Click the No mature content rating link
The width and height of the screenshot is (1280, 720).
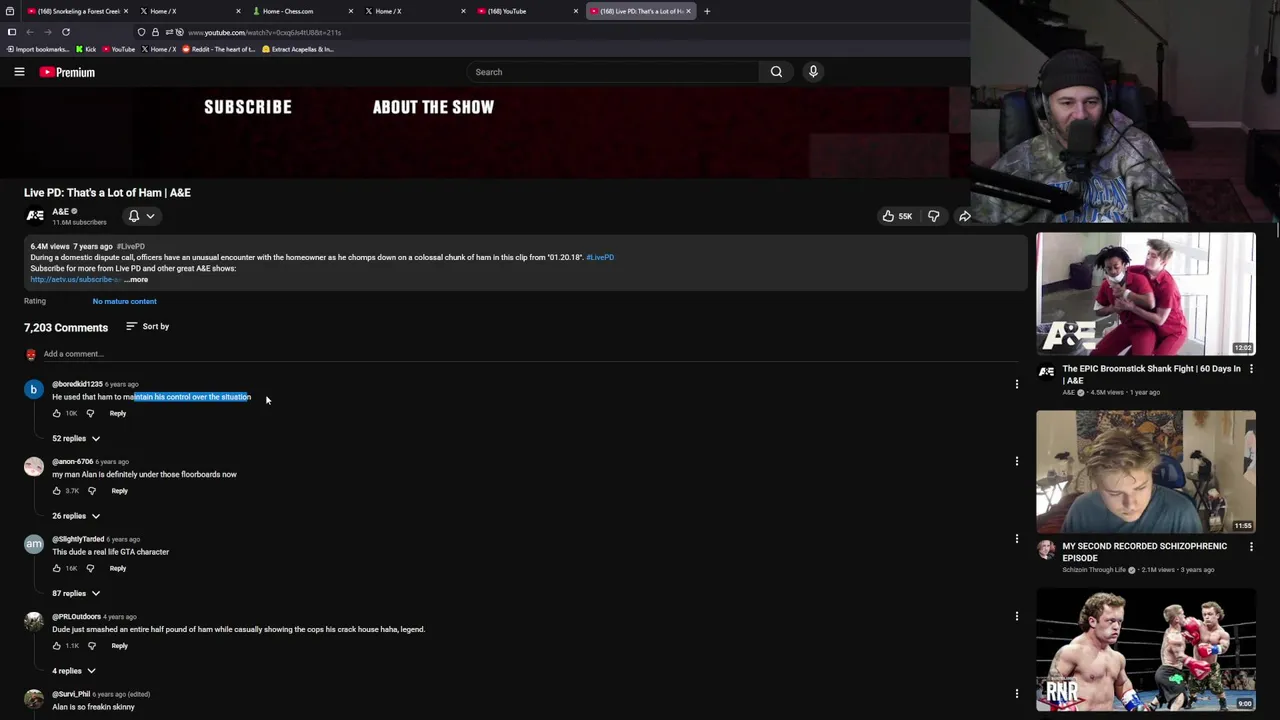pos(124,301)
